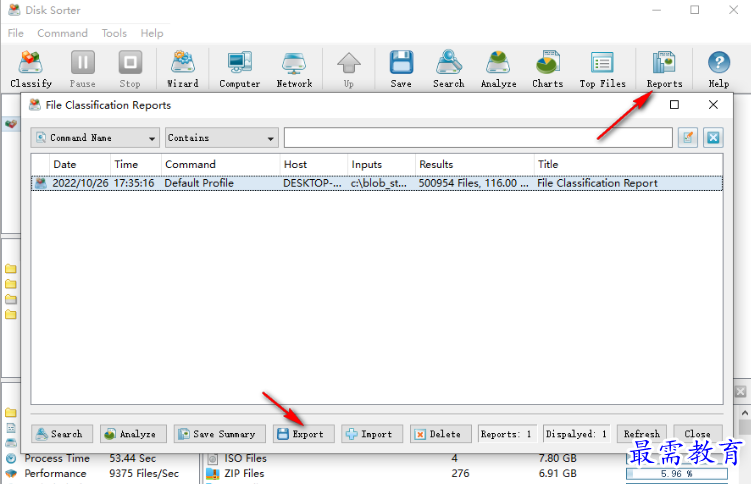Click the report filter text field

click(478, 137)
